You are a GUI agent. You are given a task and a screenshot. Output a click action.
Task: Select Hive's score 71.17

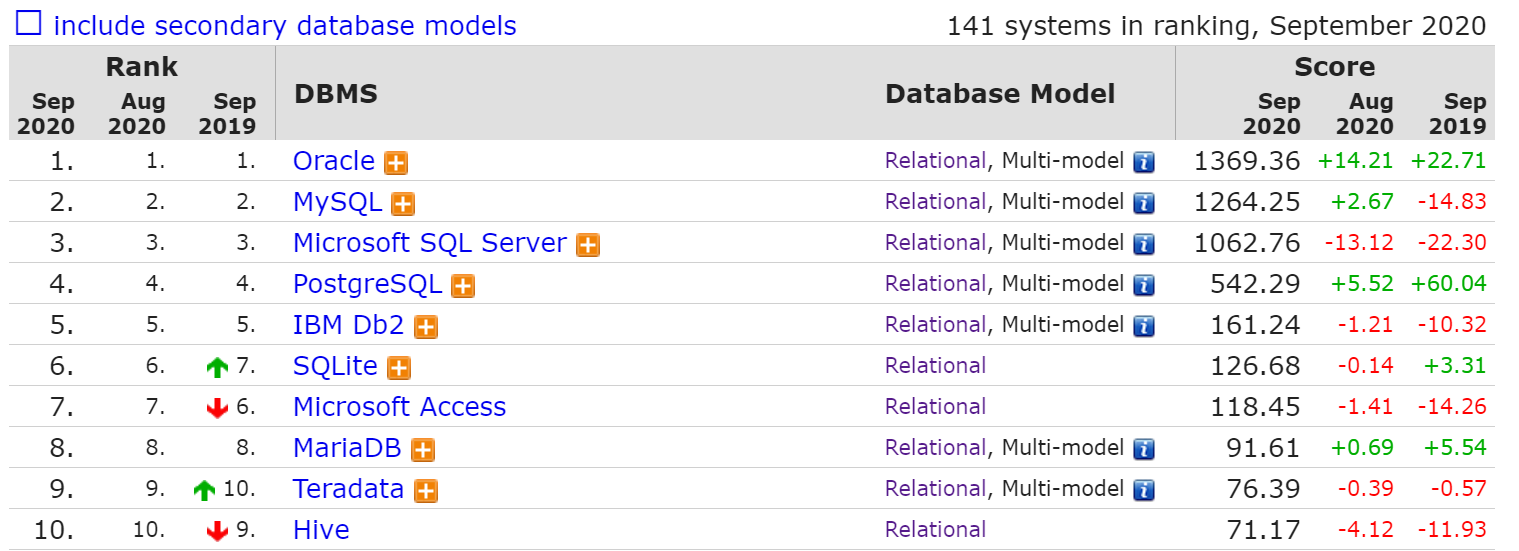point(1263,530)
